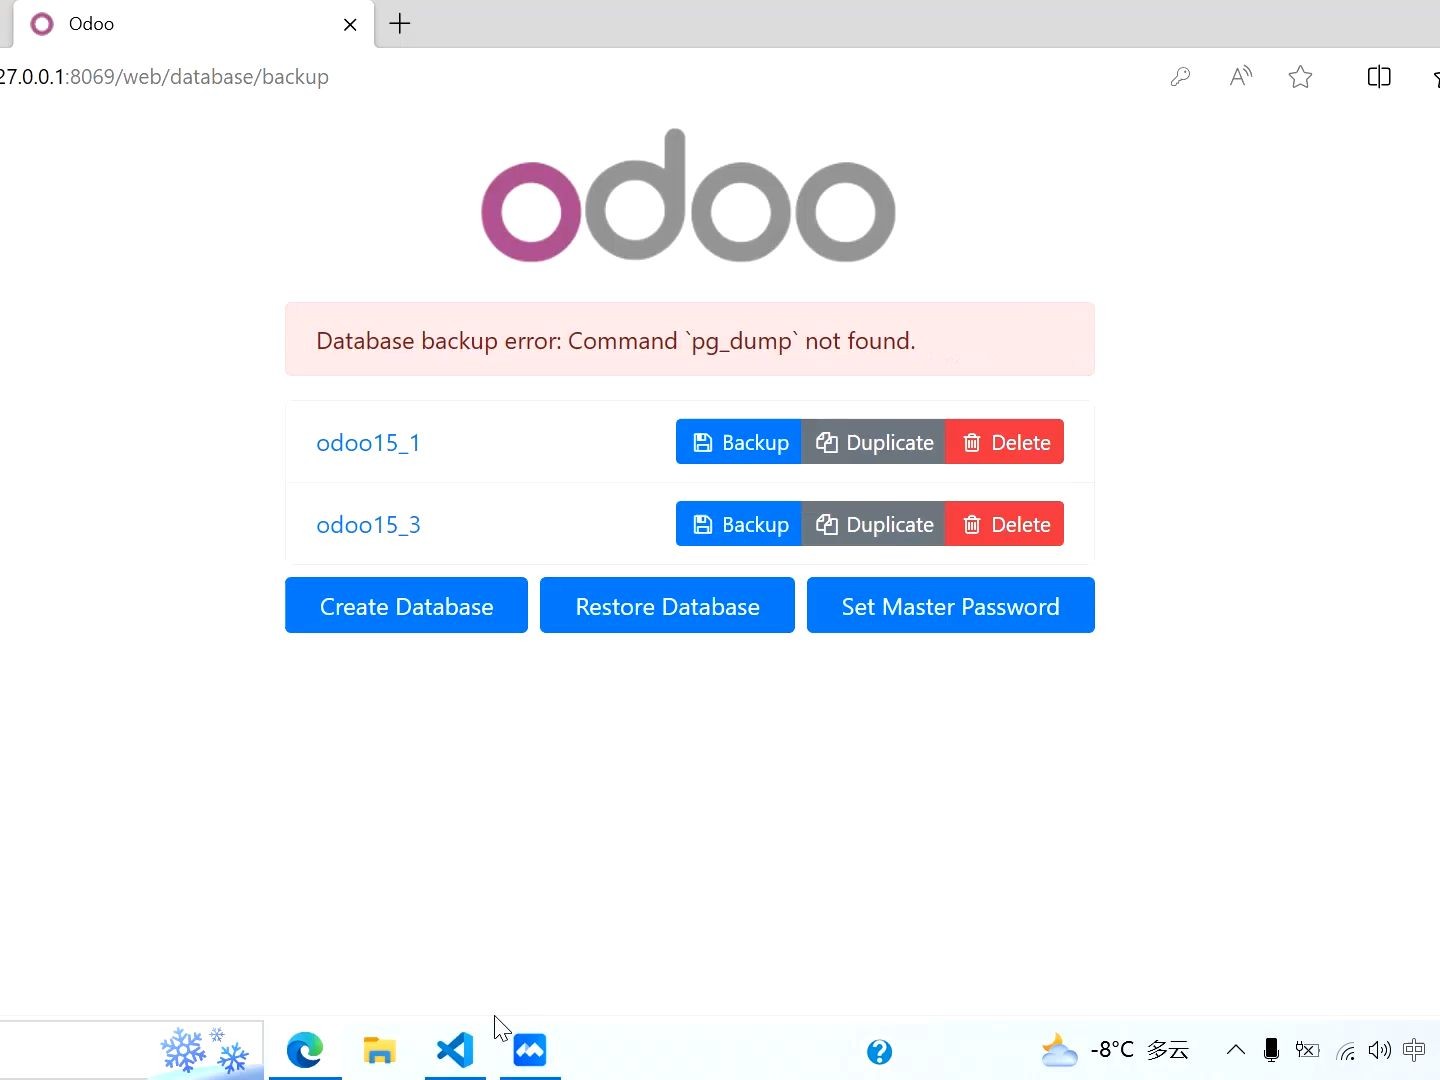Screen dimensions: 1440x1080
Task: Open volume control in system tray
Action: pyautogui.click(x=1380, y=1050)
